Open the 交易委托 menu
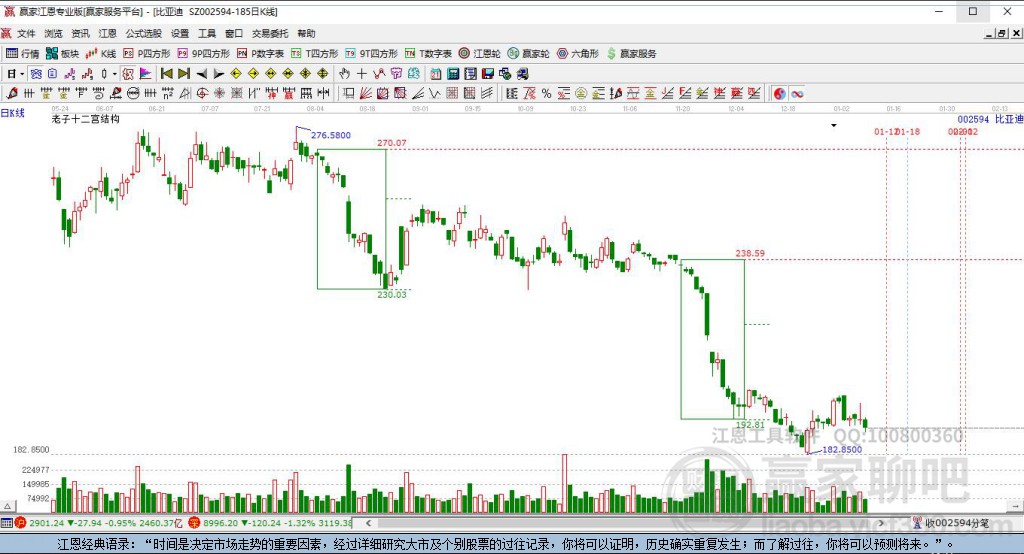Image resolution: width=1024 pixels, height=554 pixels. pos(270,33)
